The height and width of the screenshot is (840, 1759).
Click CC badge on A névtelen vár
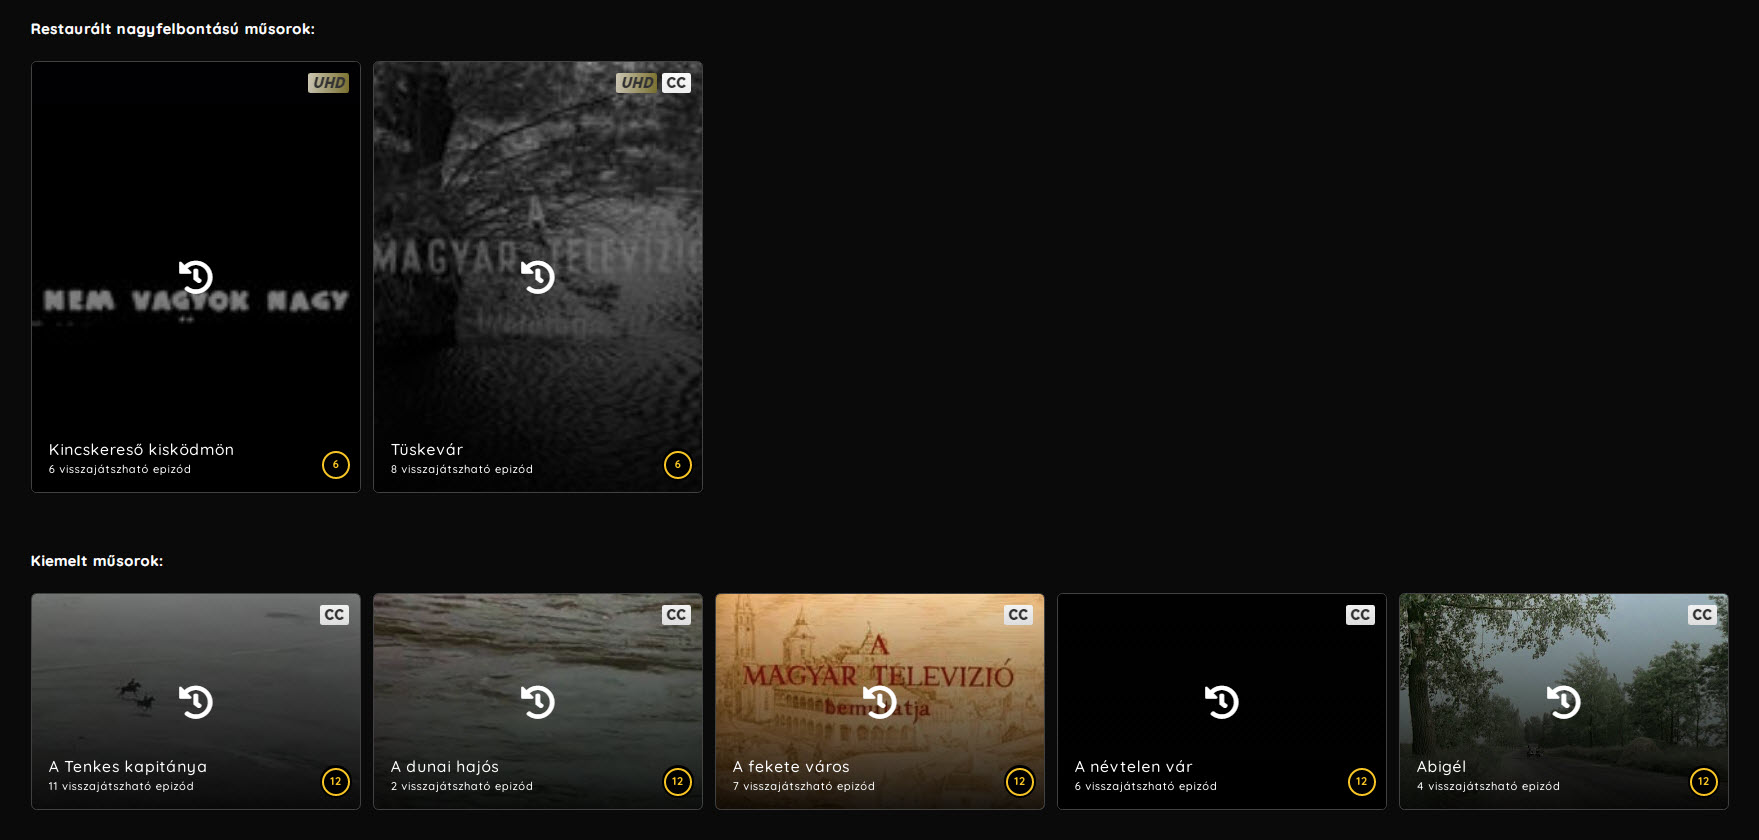click(1360, 615)
